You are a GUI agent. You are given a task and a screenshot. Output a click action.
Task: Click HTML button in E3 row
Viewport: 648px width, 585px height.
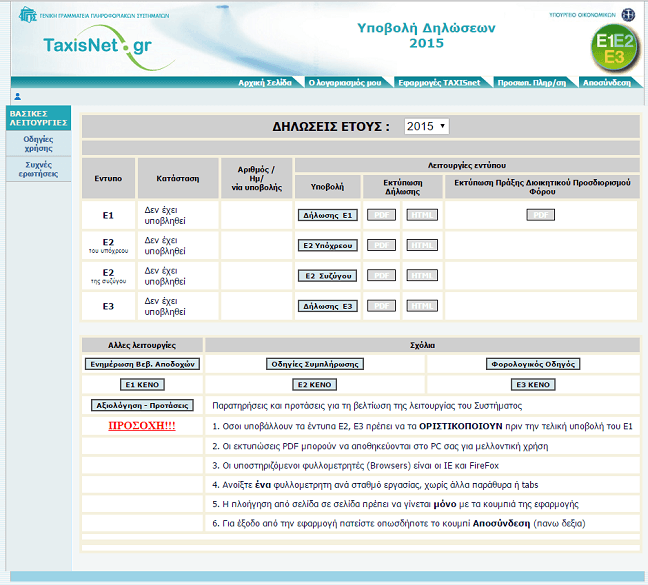click(x=422, y=306)
